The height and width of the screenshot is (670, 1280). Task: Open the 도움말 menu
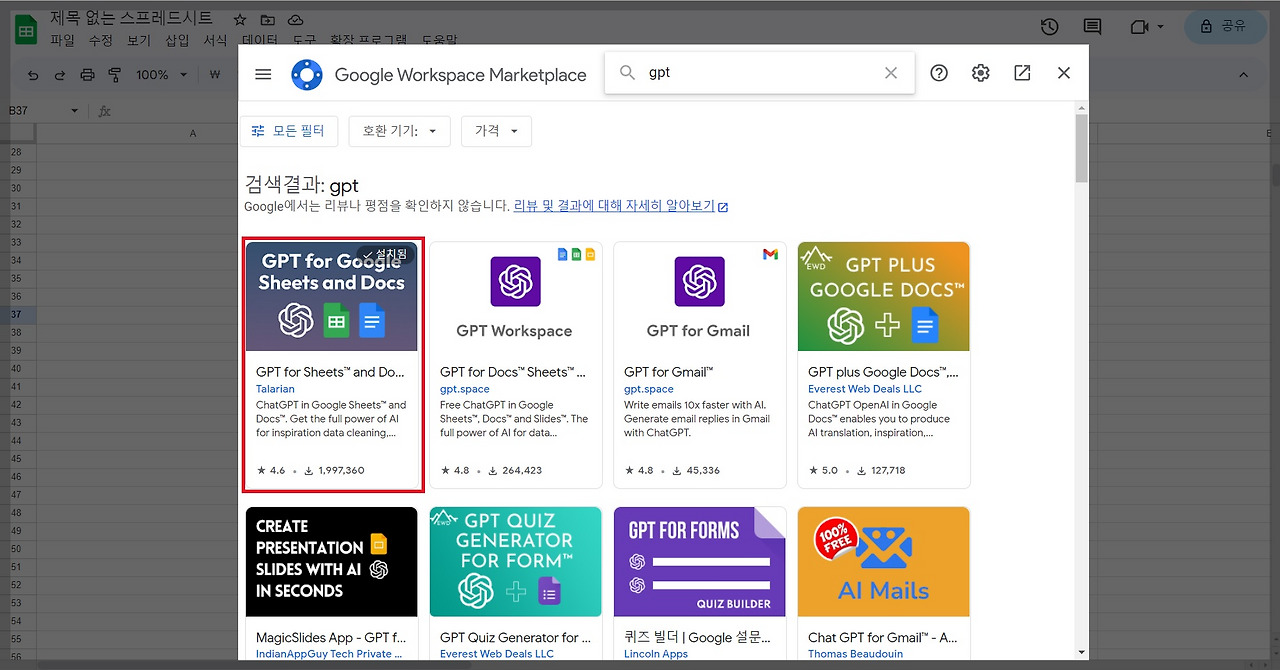439,40
